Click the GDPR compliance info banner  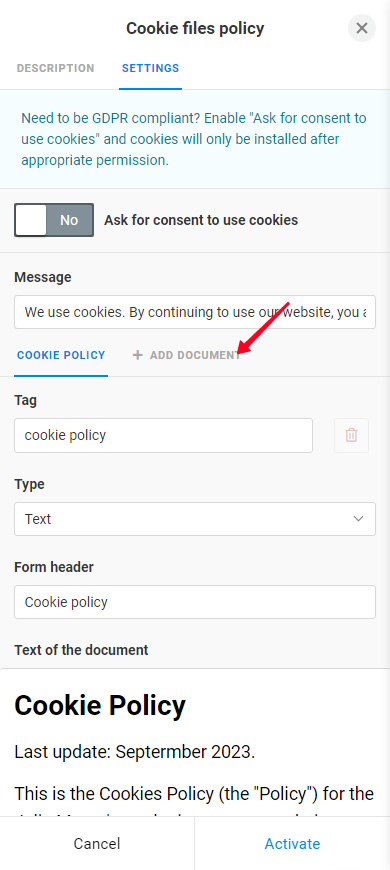tap(195, 139)
